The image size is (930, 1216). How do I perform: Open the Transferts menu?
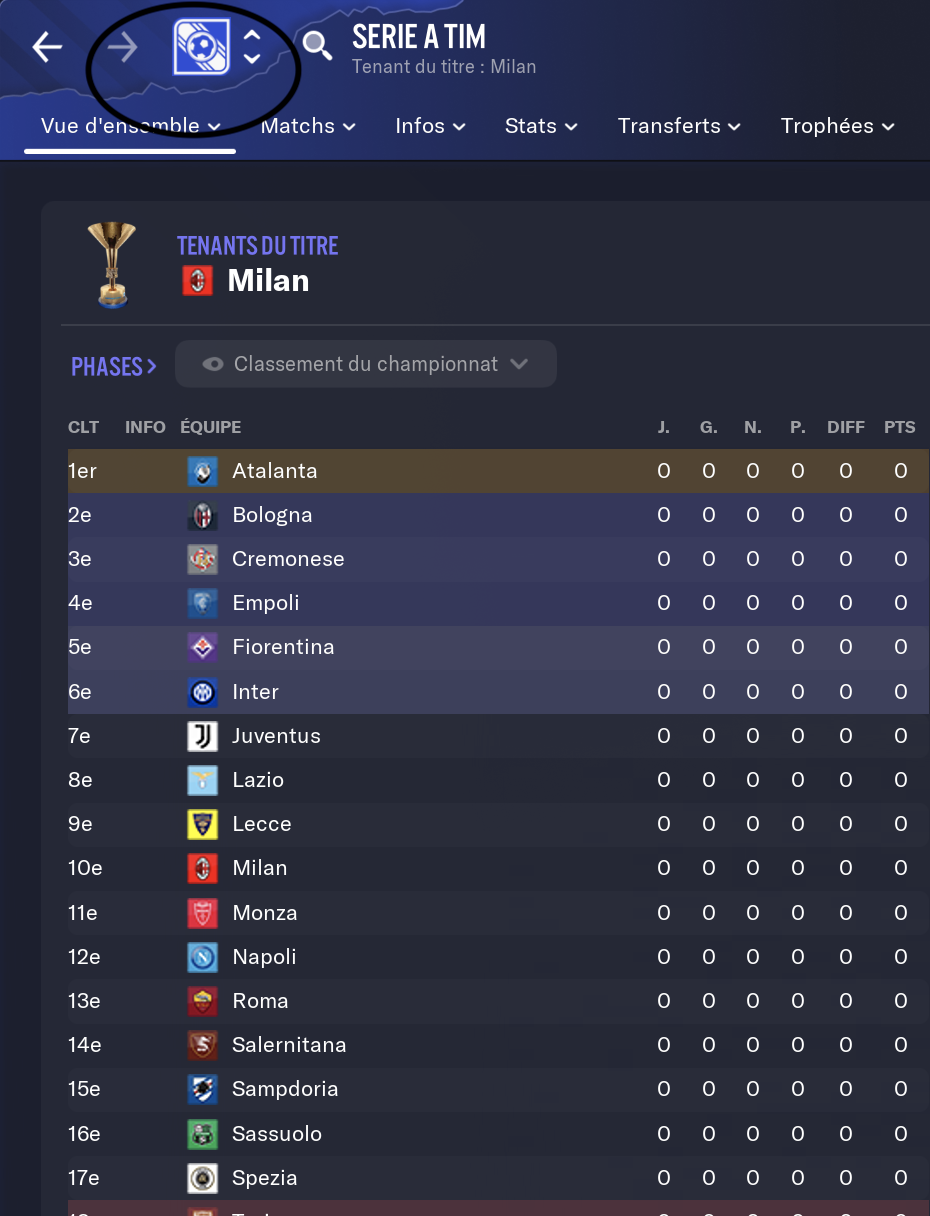679,126
